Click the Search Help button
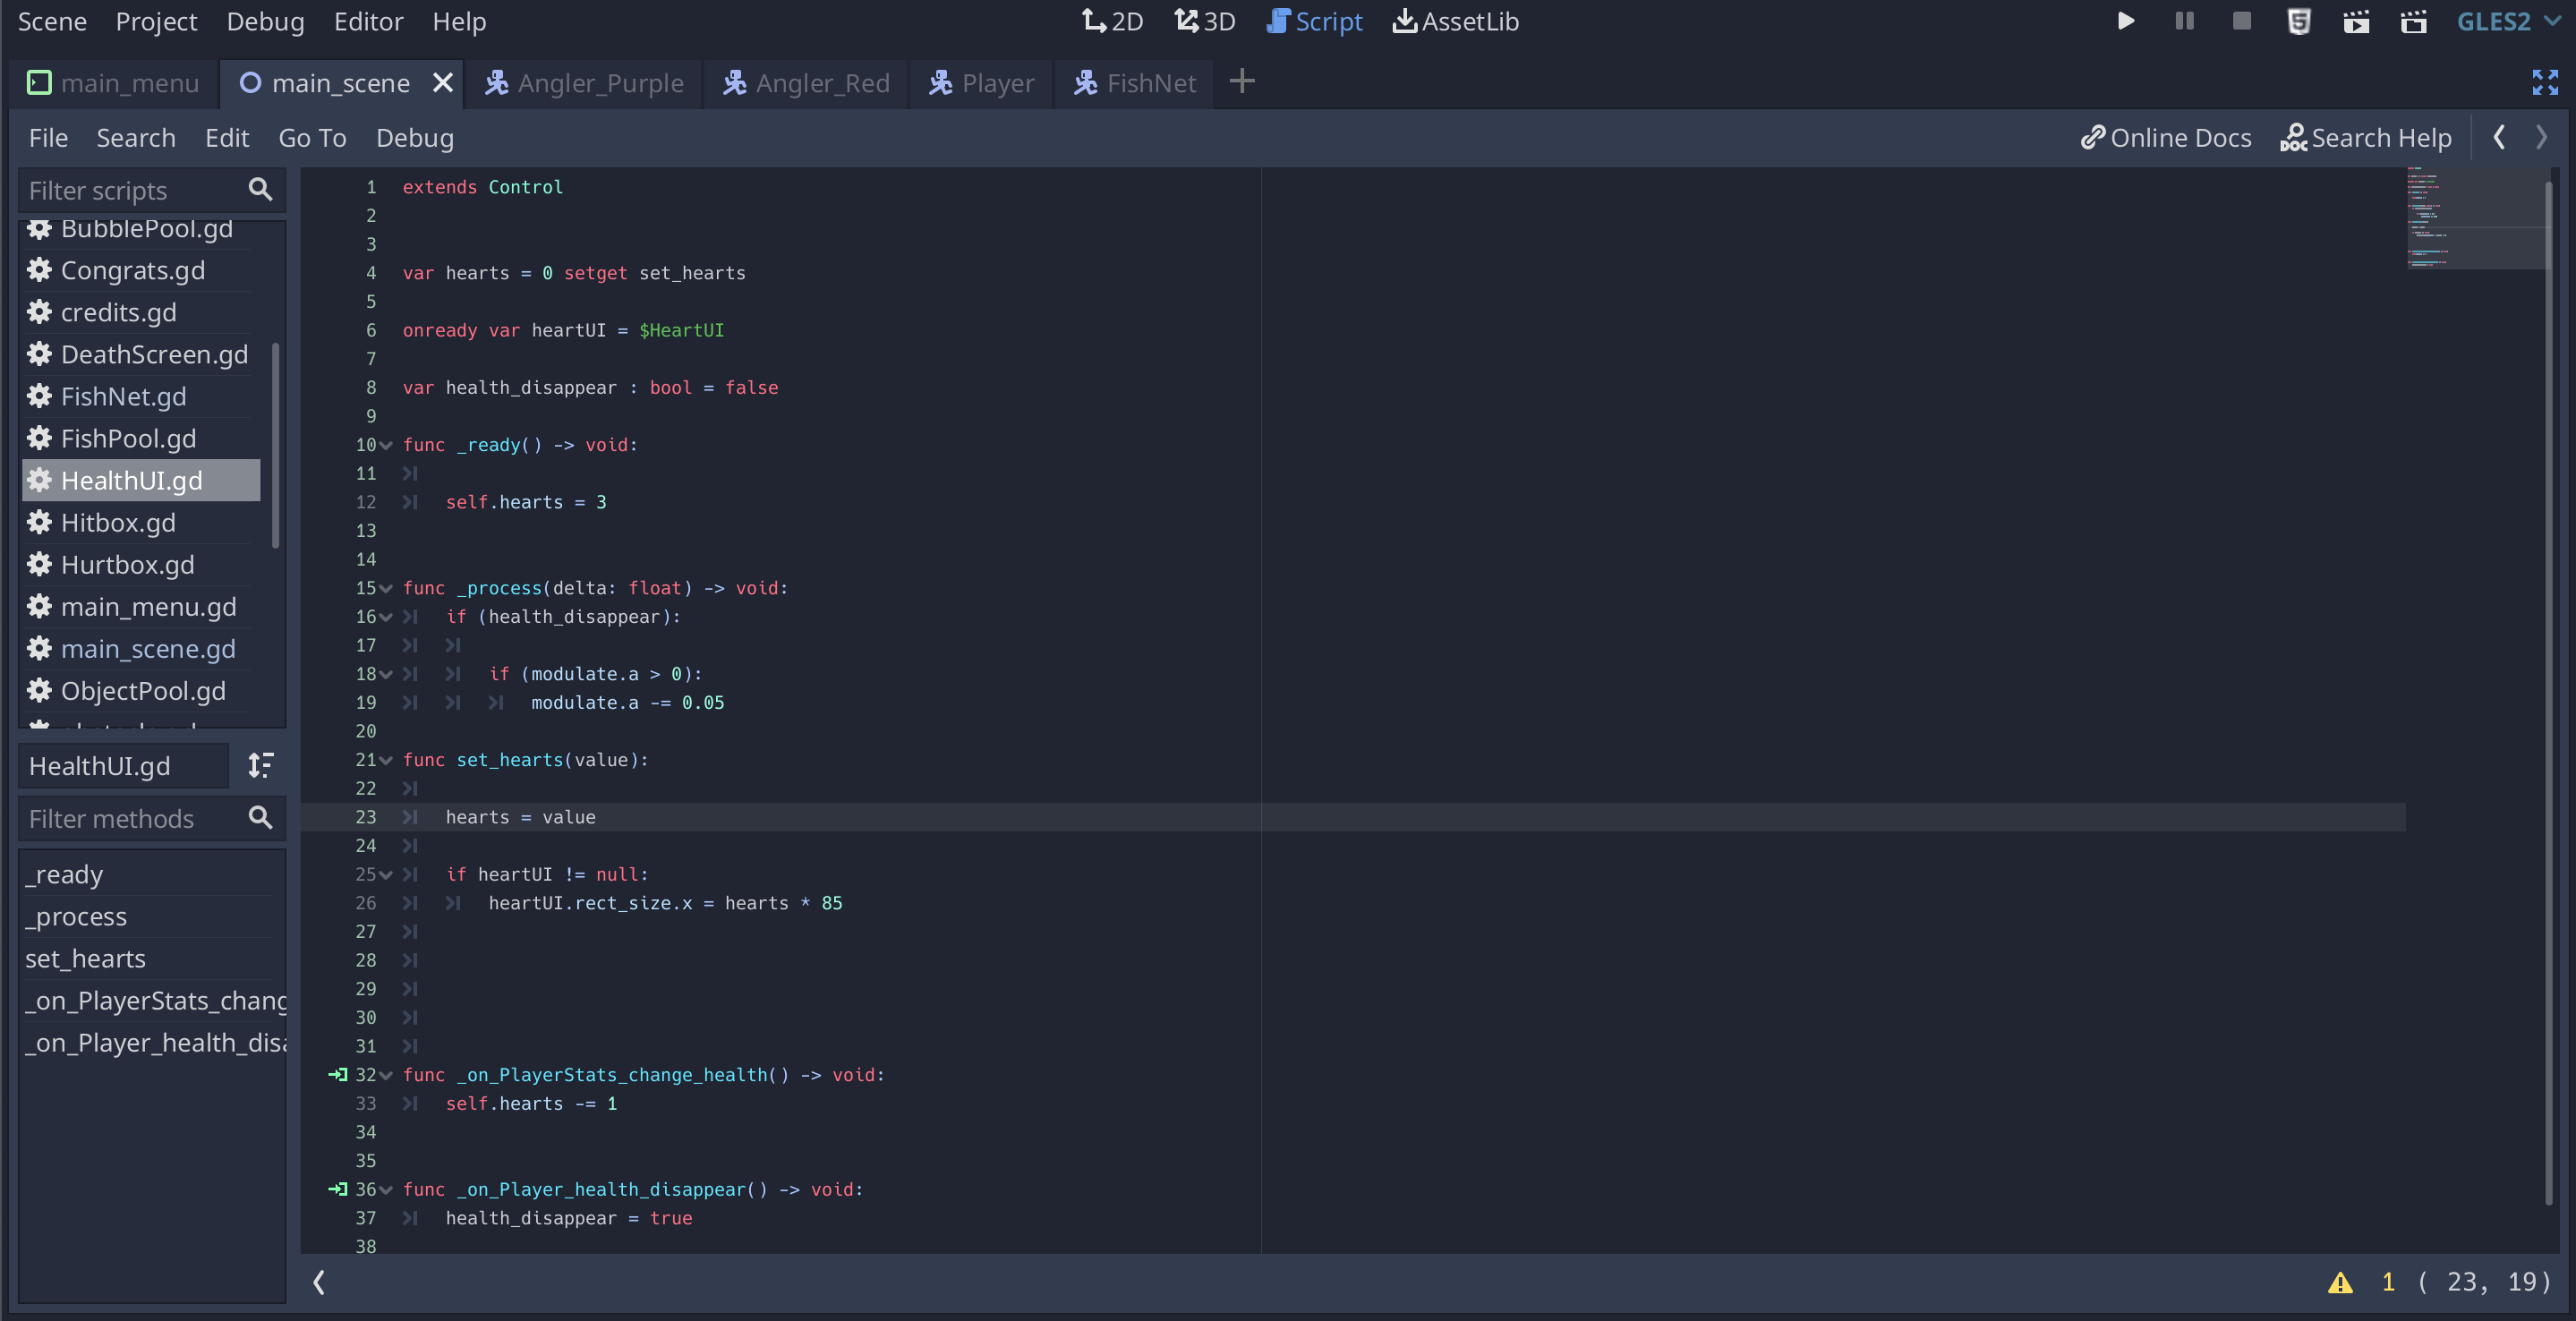The height and width of the screenshot is (1321, 2576). 2366,137
